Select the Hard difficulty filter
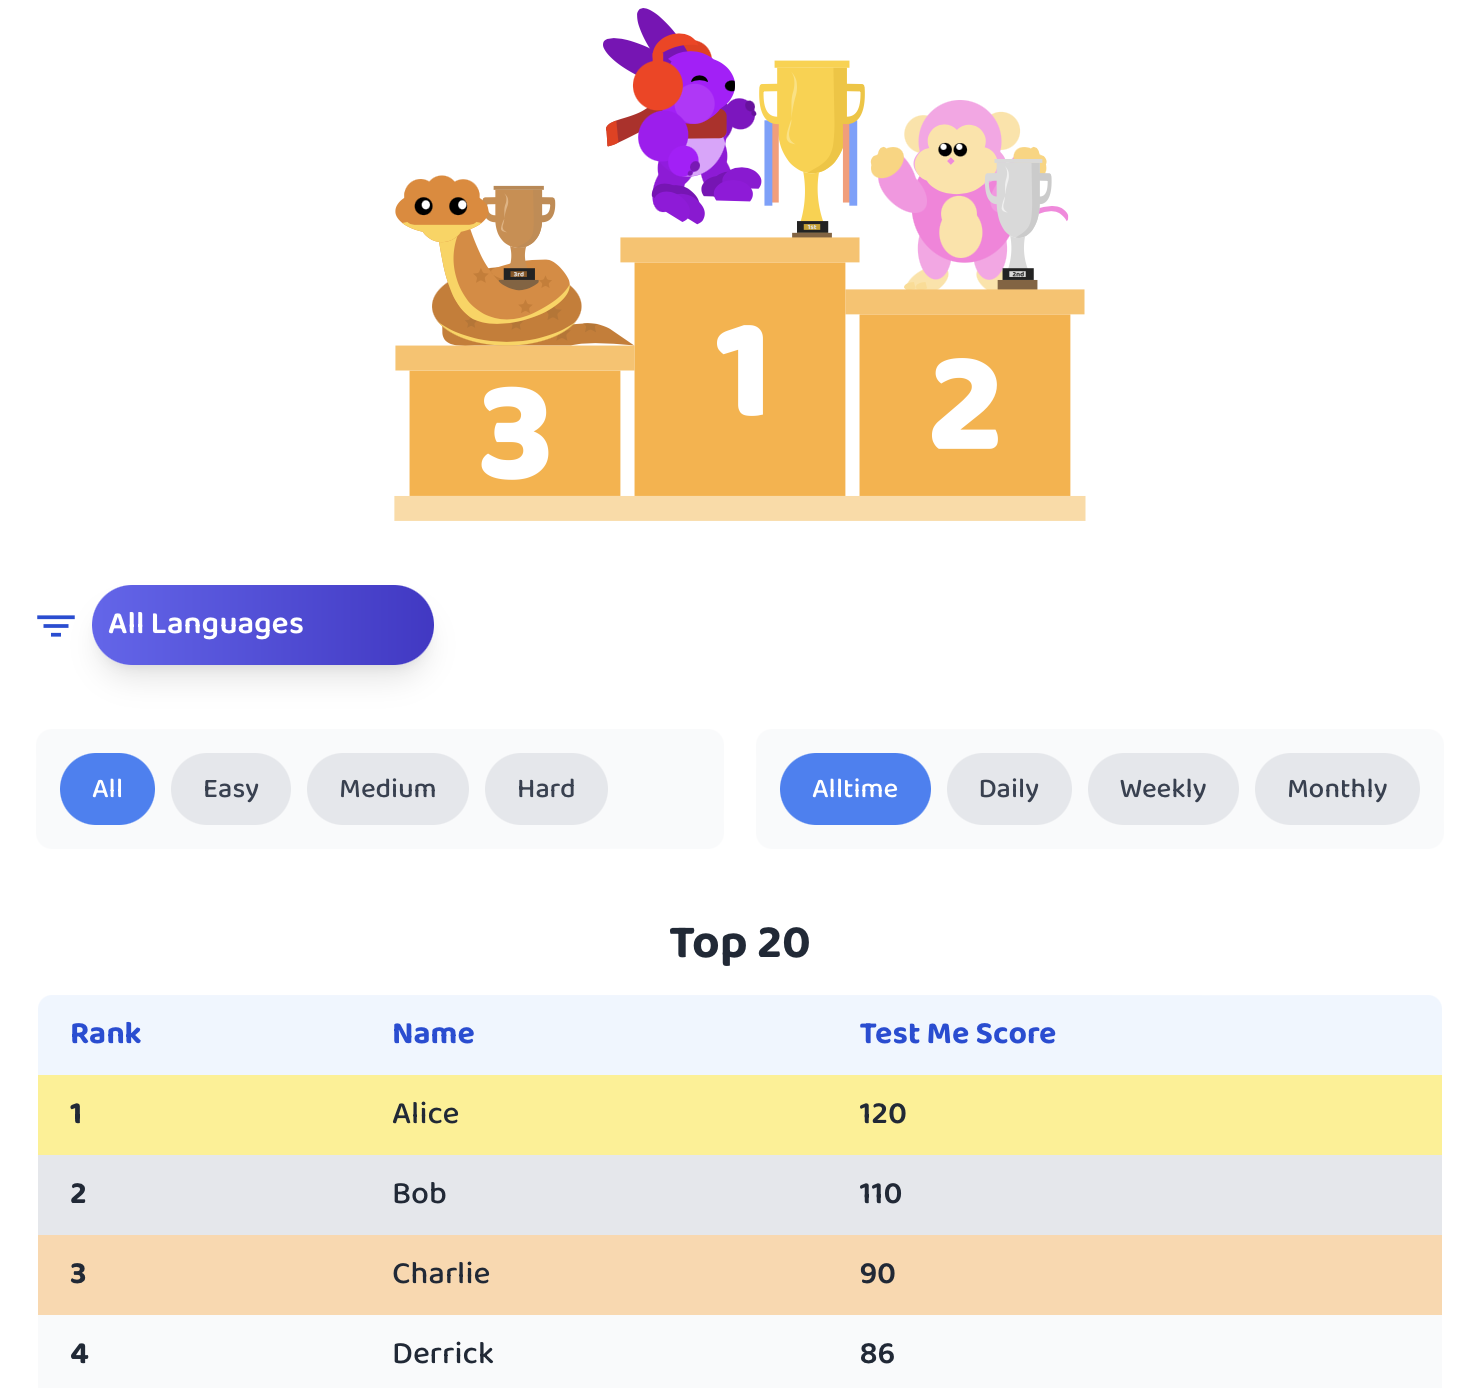Screen dimensions: 1474x1388 [x=546, y=789]
